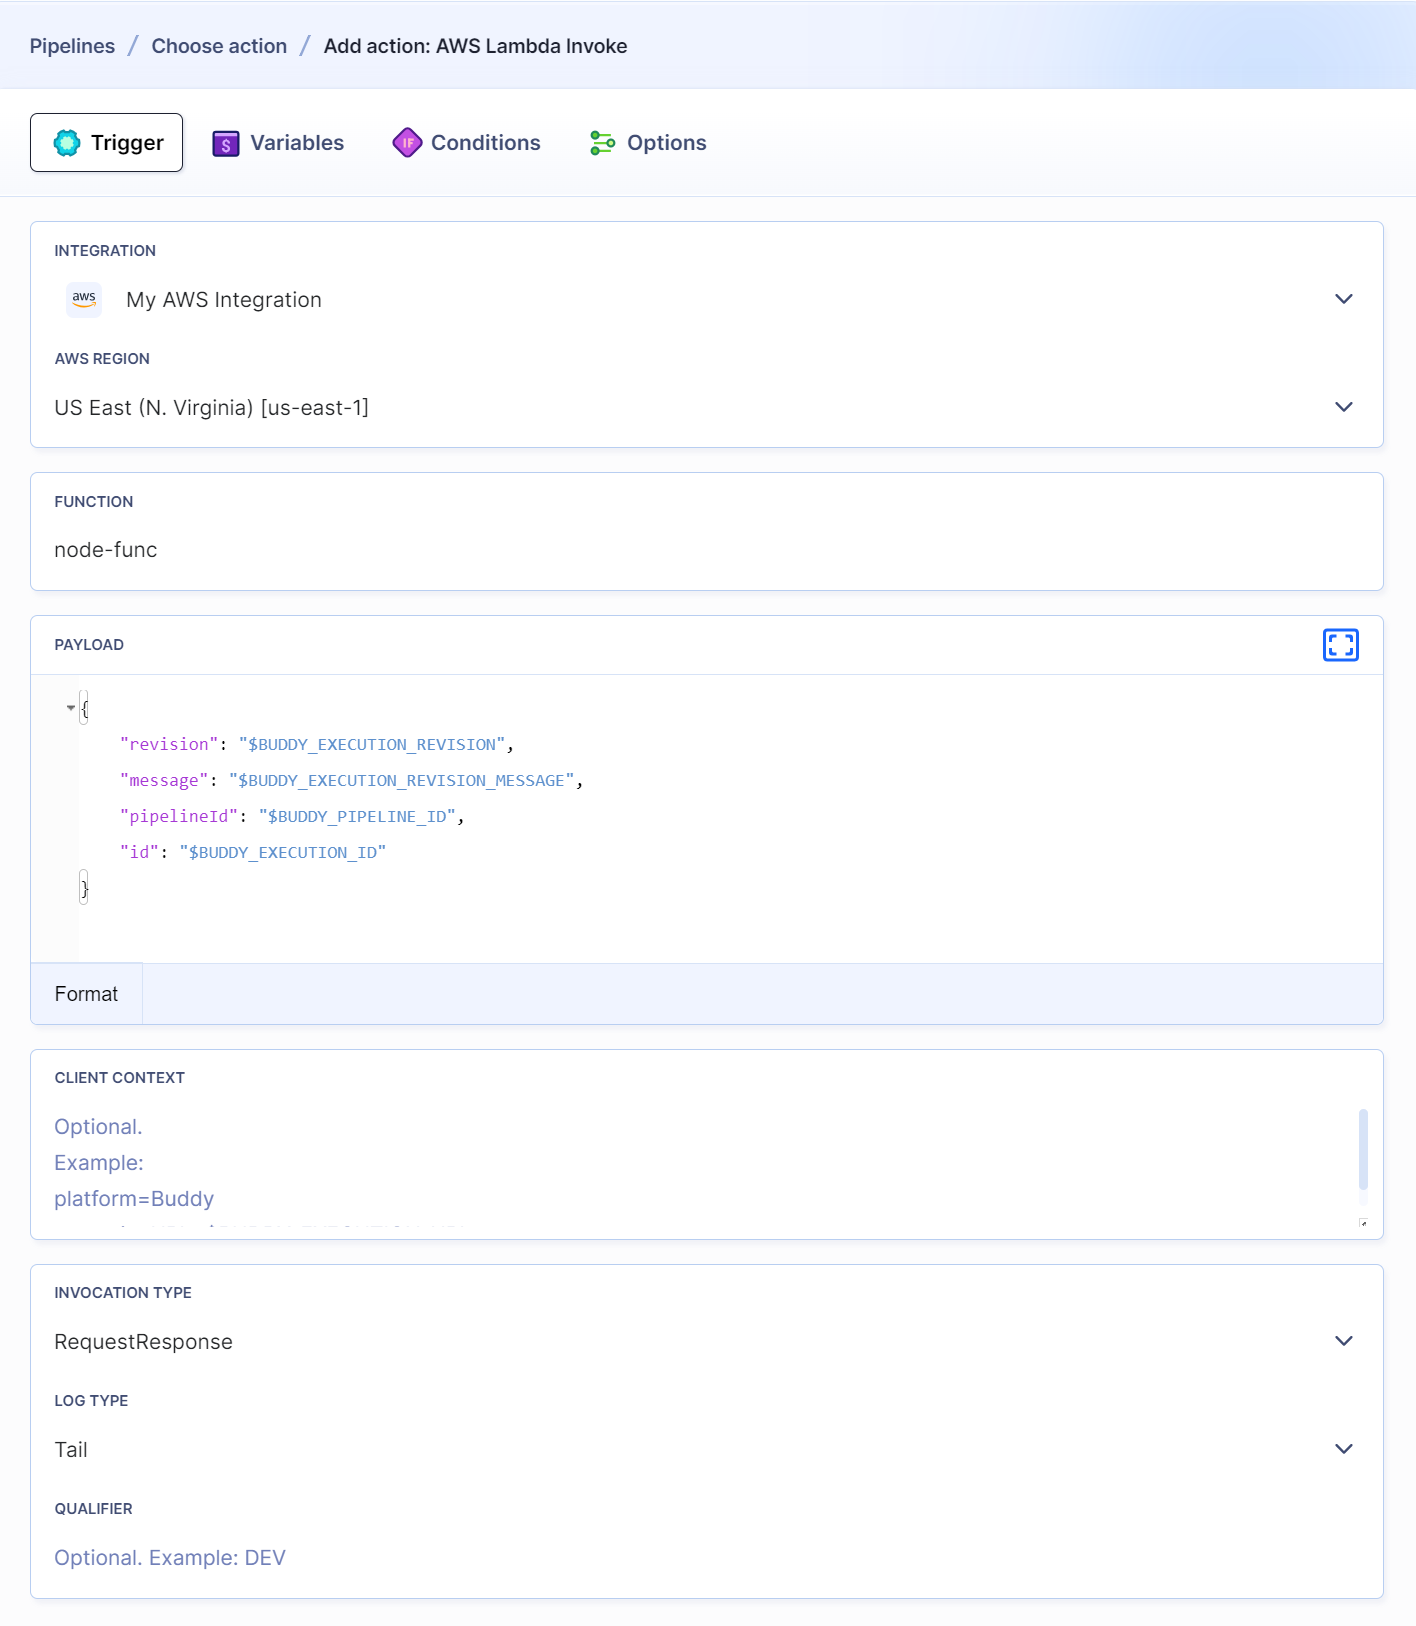Viewport: 1416px width, 1626px height.
Task: Go back to Choose action breadcrumb
Action: 219,46
